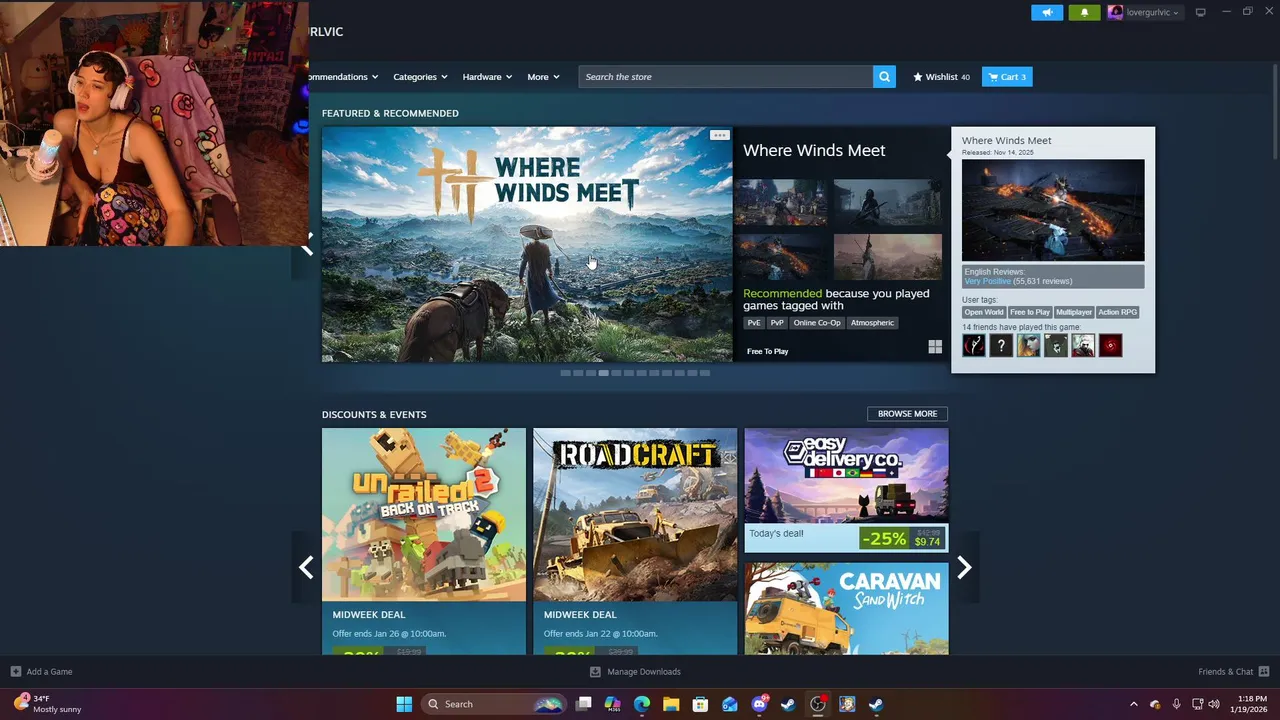Switch to Big Picture mode monitor icon
Image resolution: width=1280 pixels, height=720 pixels.
click(1201, 12)
